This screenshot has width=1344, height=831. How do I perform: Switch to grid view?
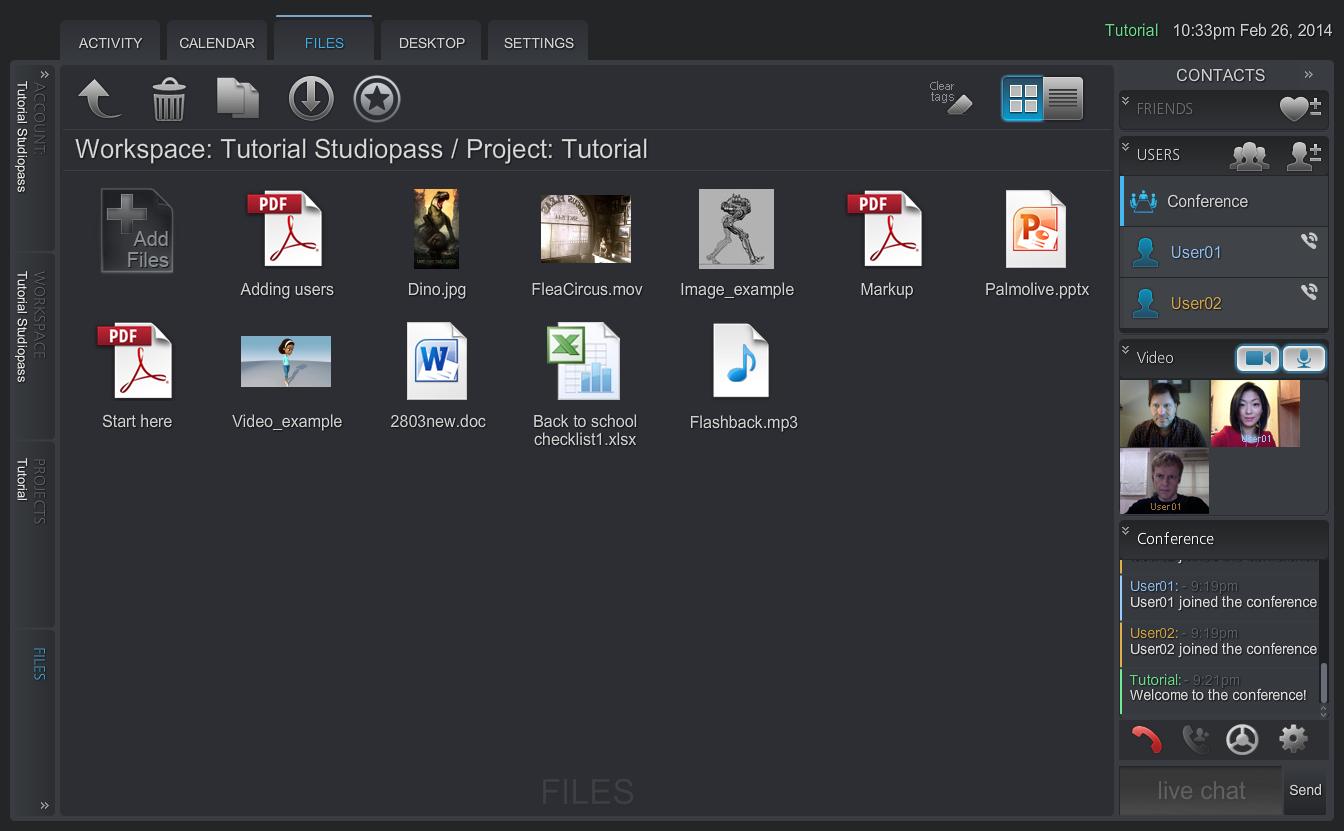coord(1022,98)
